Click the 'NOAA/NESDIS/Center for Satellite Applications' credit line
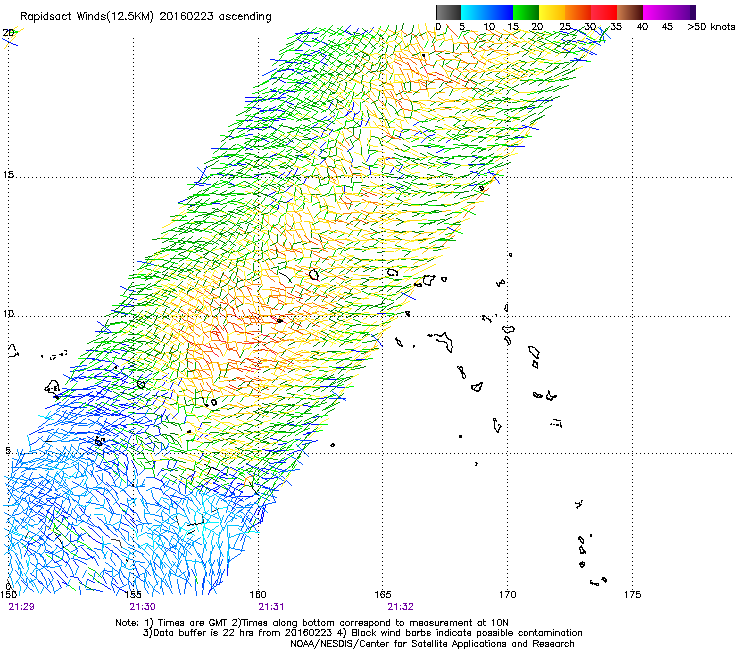The width and height of the screenshot is (740, 650). point(432,644)
